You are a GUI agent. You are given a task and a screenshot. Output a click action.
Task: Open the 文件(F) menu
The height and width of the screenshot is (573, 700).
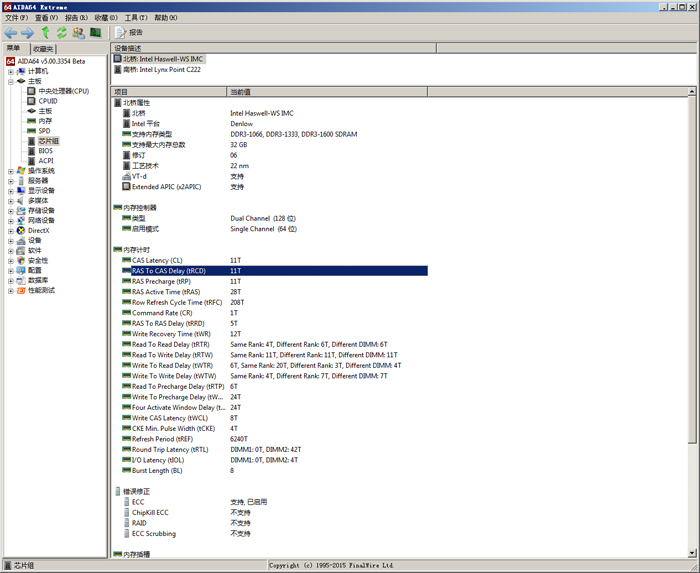click(16, 18)
